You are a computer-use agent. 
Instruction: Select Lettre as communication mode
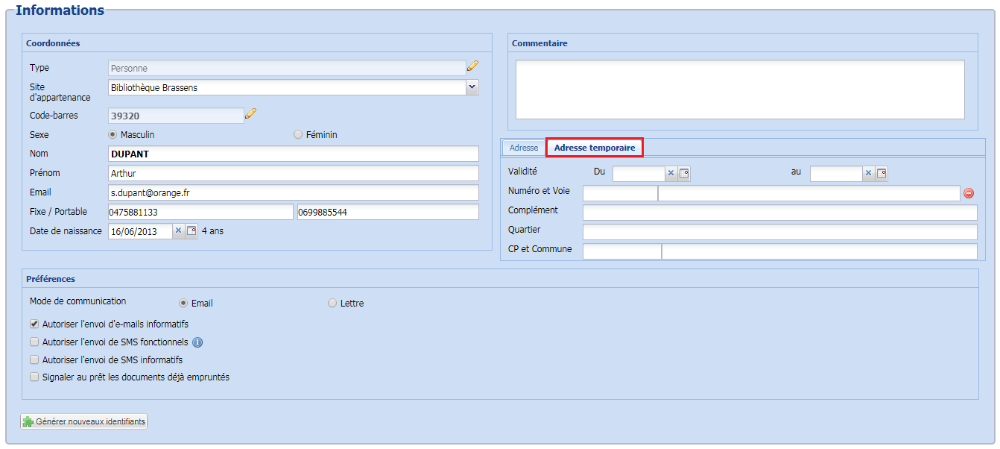coord(333,303)
